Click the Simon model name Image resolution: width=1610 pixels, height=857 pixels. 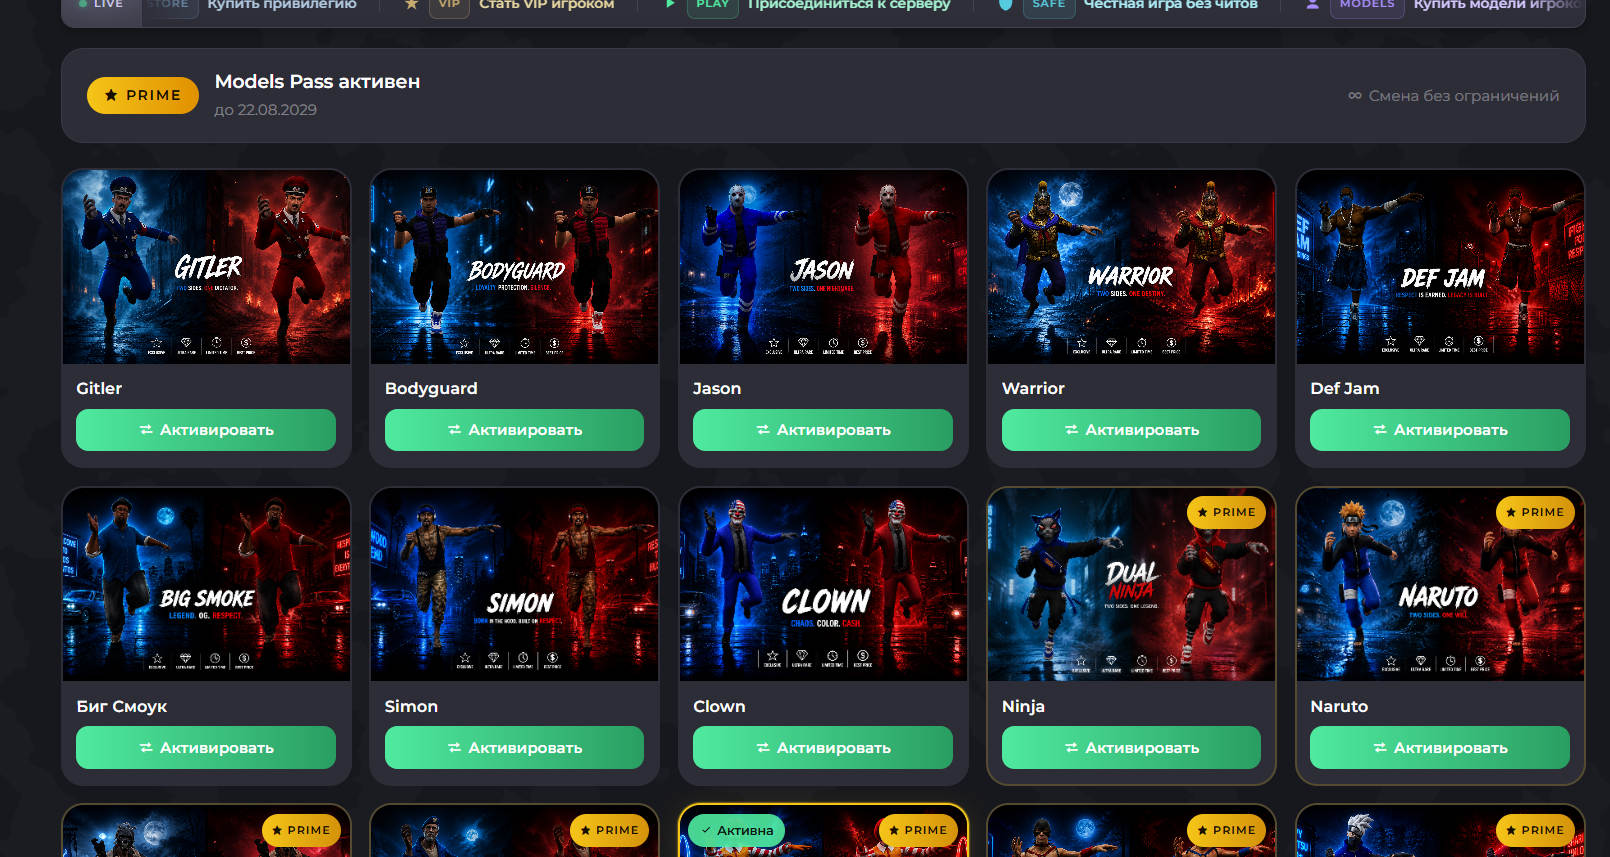click(x=411, y=706)
